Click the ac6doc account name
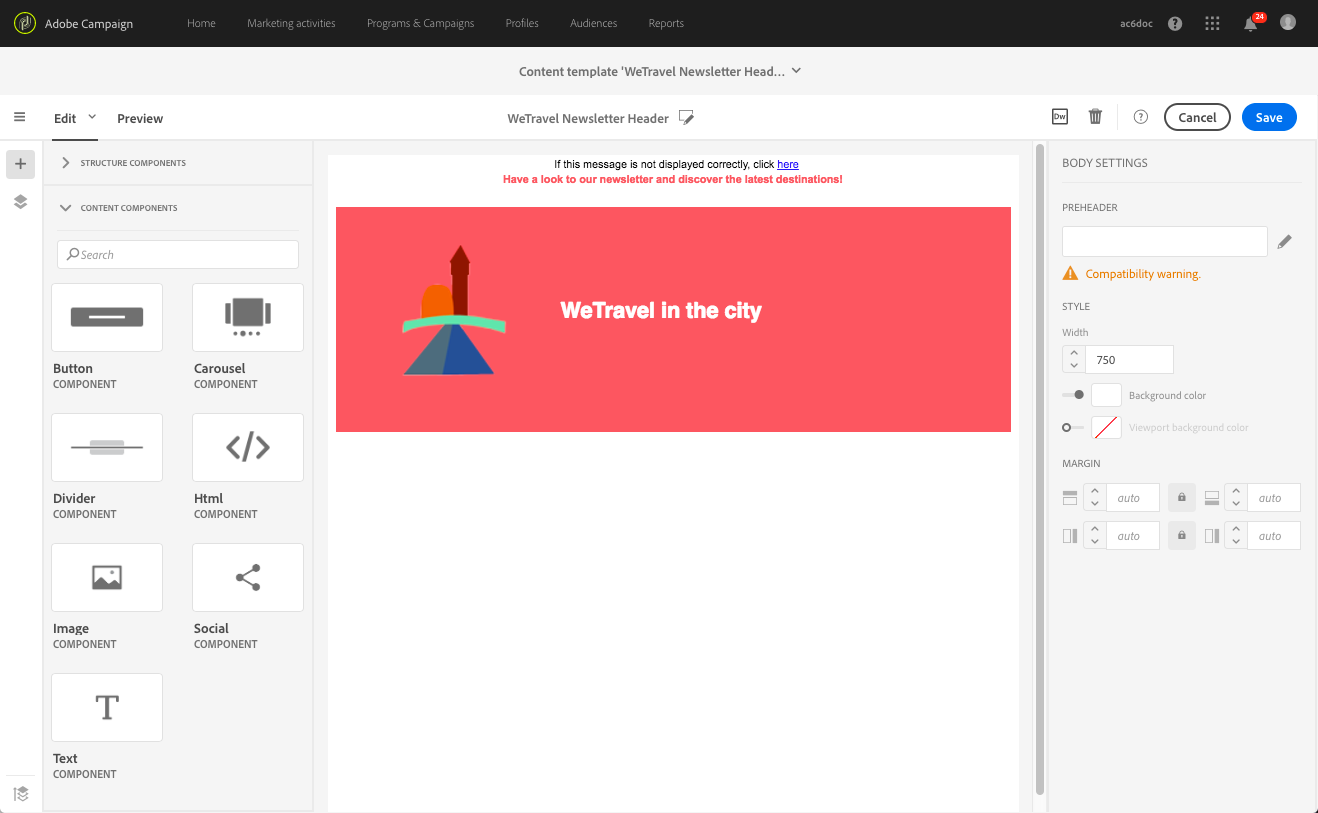Screen dimensions: 1318x813 pos(1136,23)
